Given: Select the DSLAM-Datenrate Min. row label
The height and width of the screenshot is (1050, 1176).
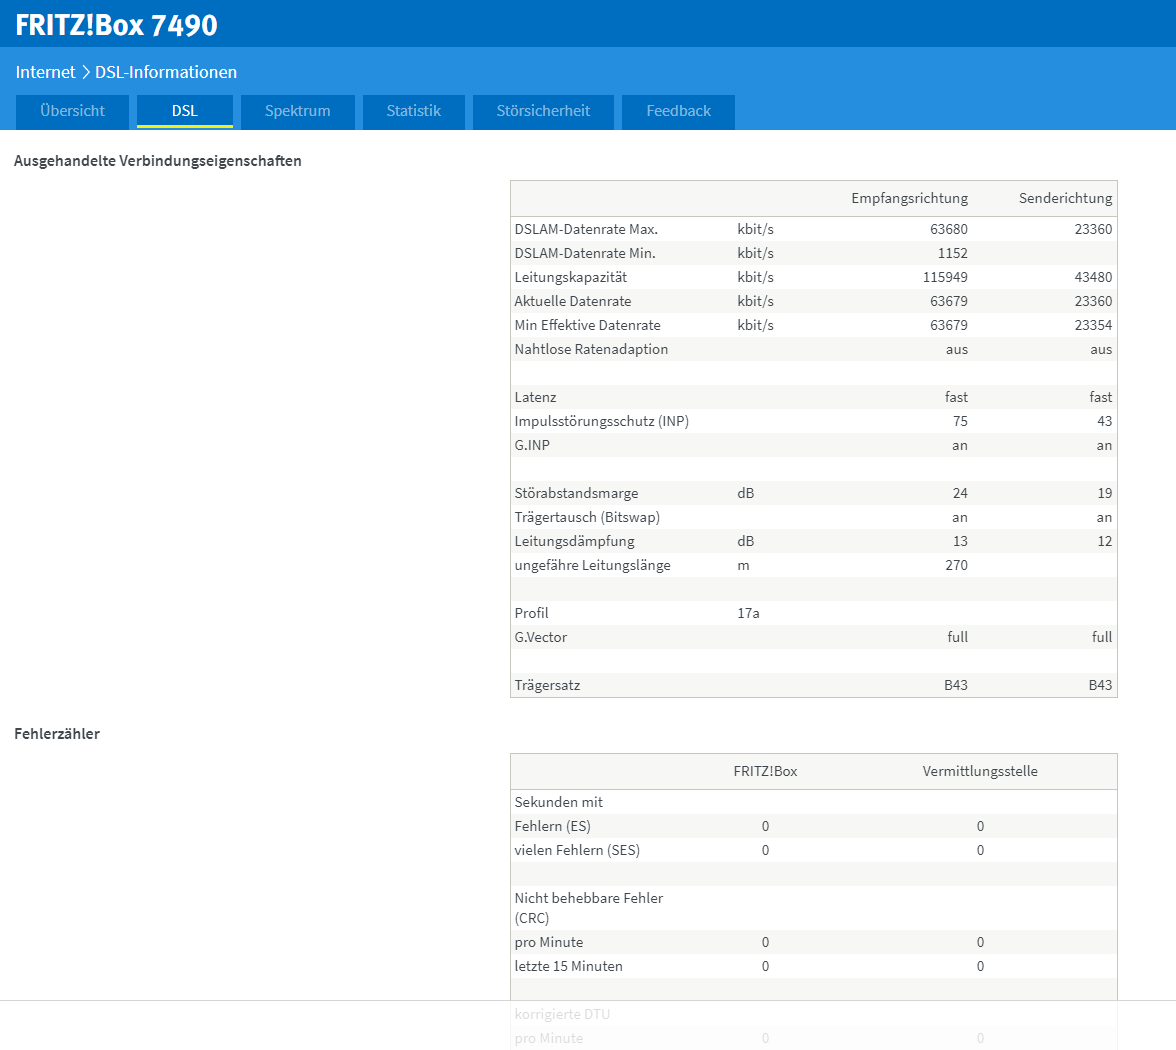Looking at the screenshot, I should coord(585,254).
